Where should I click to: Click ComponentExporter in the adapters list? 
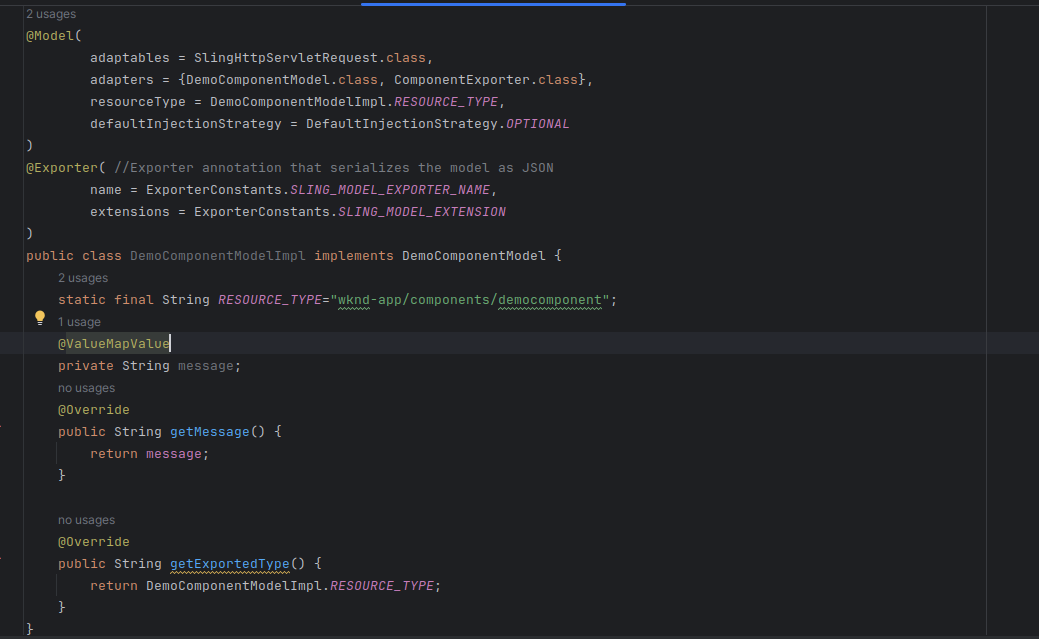(x=462, y=80)
